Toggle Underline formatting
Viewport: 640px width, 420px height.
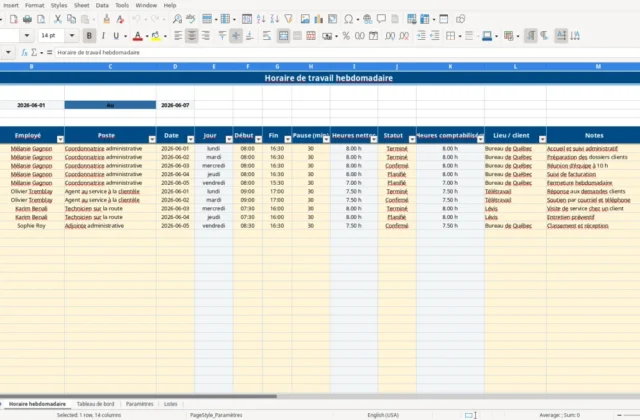click(x=116, y=36)
